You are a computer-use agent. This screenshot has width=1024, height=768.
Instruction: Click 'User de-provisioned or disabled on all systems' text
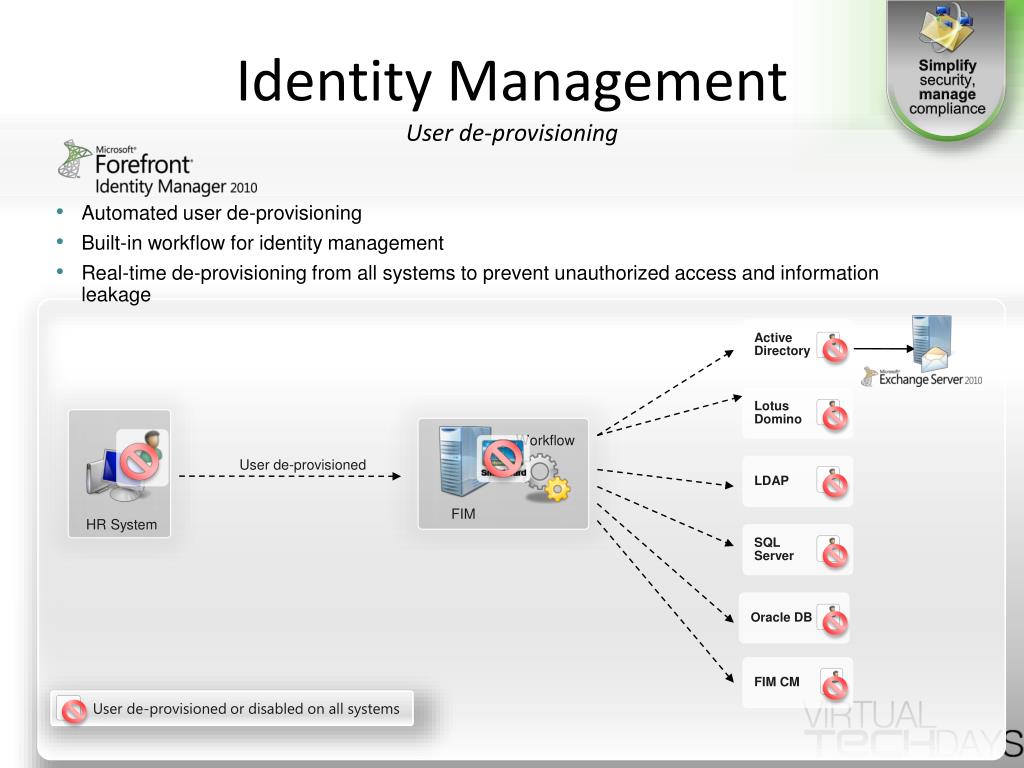click(x=246, y=709)
